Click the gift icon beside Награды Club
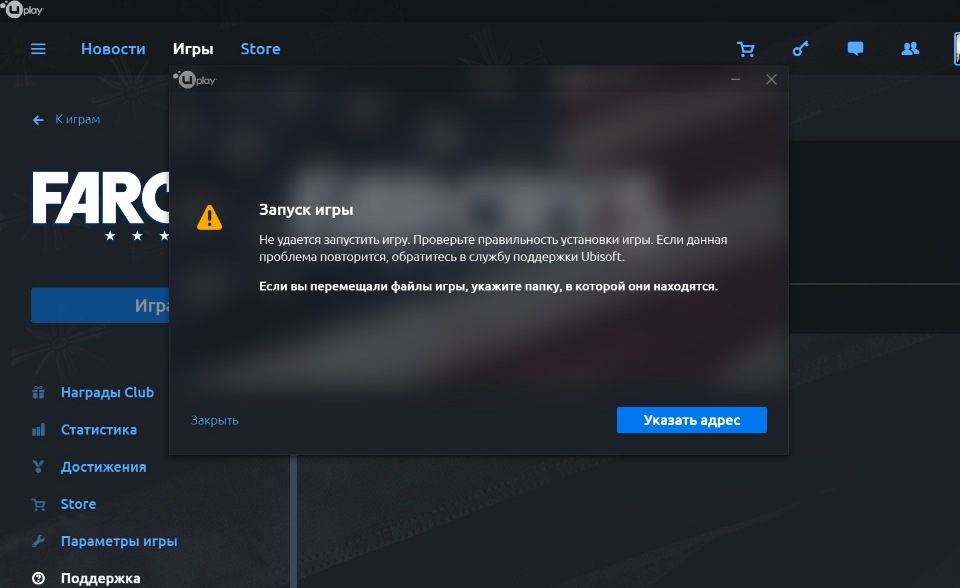 pos(38,393)
